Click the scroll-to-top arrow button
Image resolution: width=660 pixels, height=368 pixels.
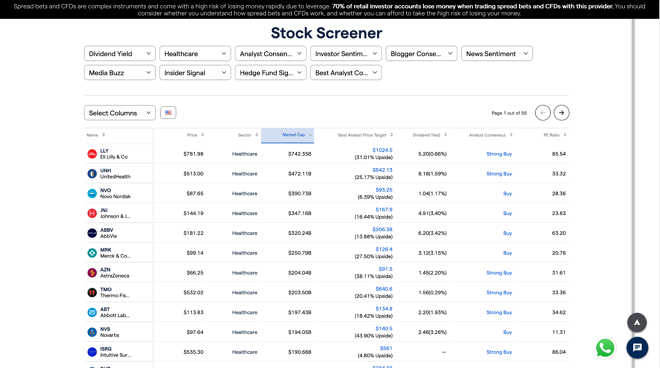(x=637, y=323)
